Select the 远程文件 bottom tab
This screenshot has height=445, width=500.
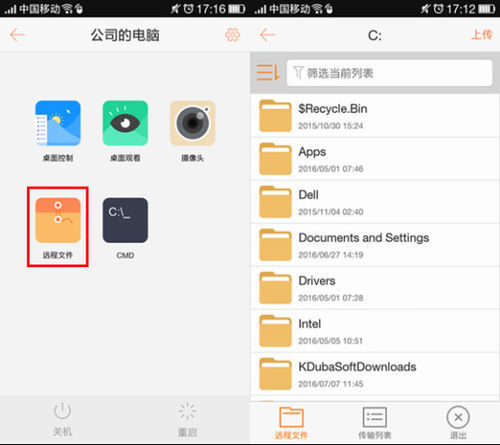click(291, 422)
